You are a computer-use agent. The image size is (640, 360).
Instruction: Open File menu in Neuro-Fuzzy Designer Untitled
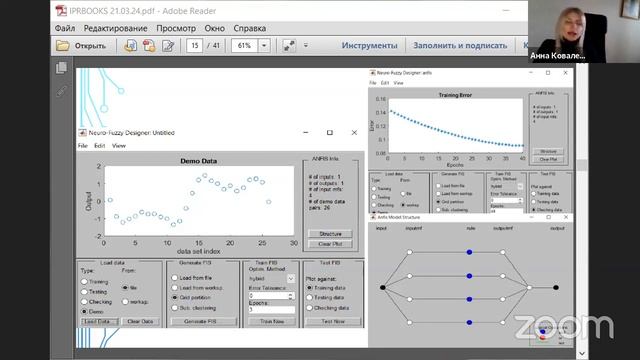point(83,146)
